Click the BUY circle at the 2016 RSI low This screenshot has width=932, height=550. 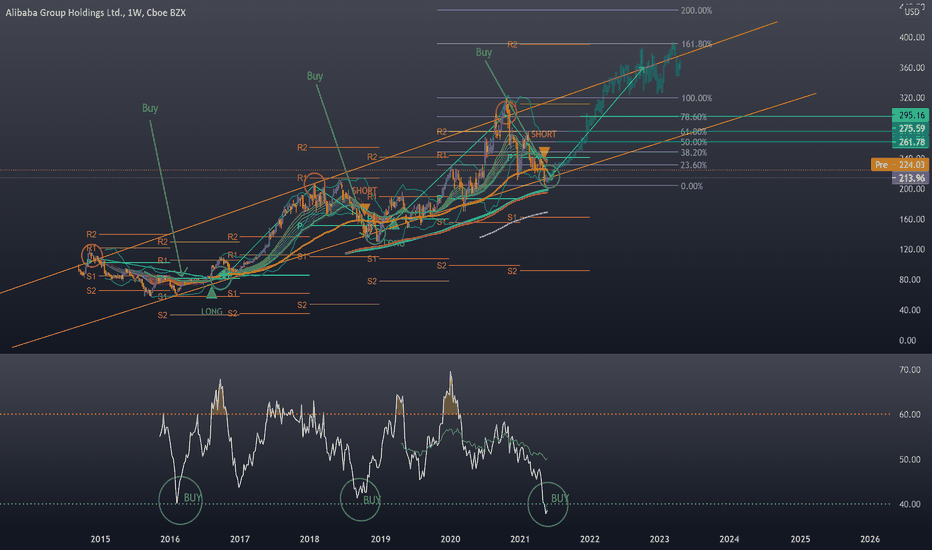point(181,501)
